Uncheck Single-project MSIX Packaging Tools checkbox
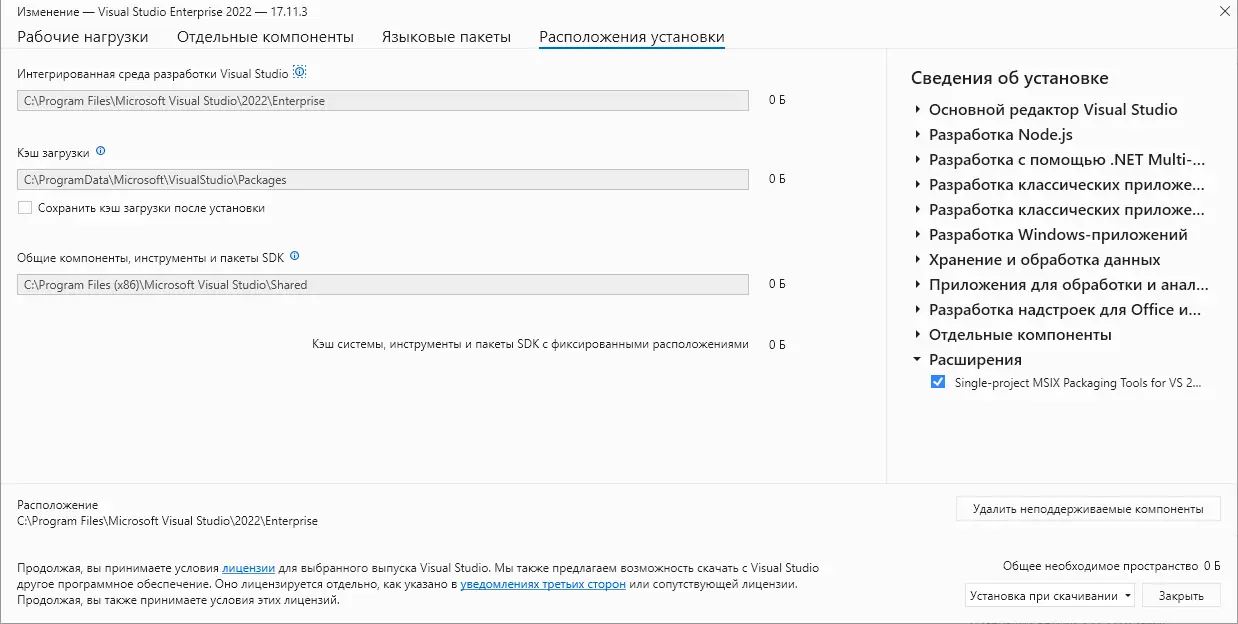This screenshot has width=1238, height=624. tap(937, 382)
